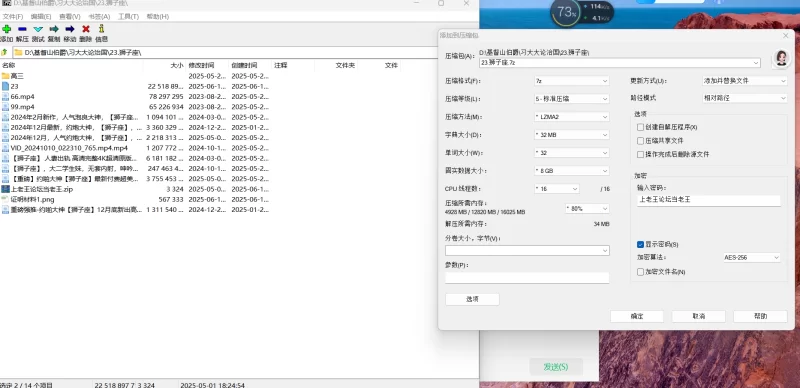Open the 更新方式 dropdown
Screen dimensions: 800x388
744,81
